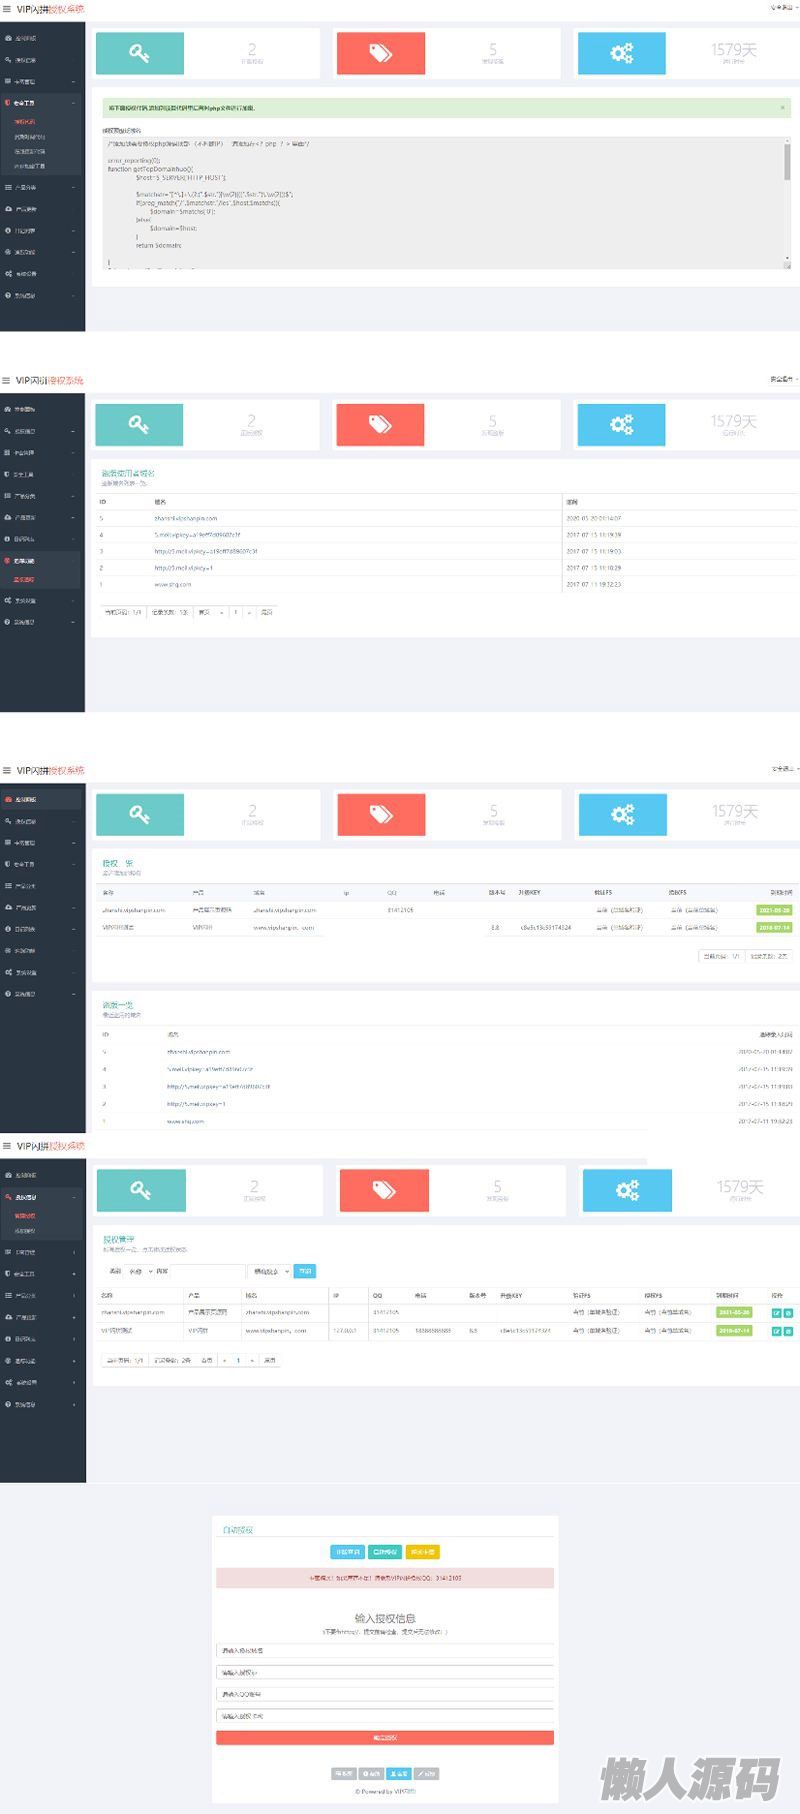Click the green edit icon in the first authorization table row
800x1814 pixels.
pos(777,1313)
